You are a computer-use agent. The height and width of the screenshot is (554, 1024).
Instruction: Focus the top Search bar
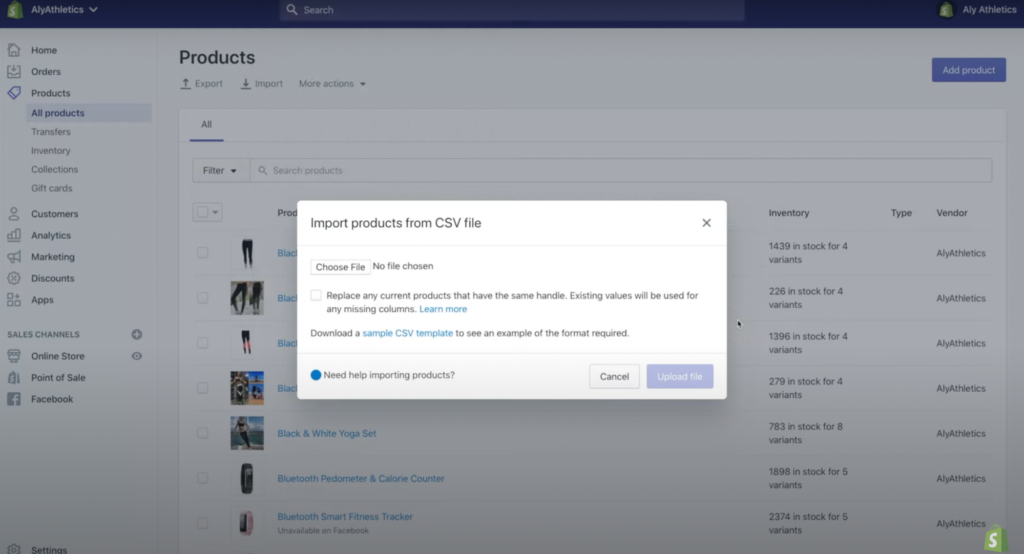coord(512,10)
